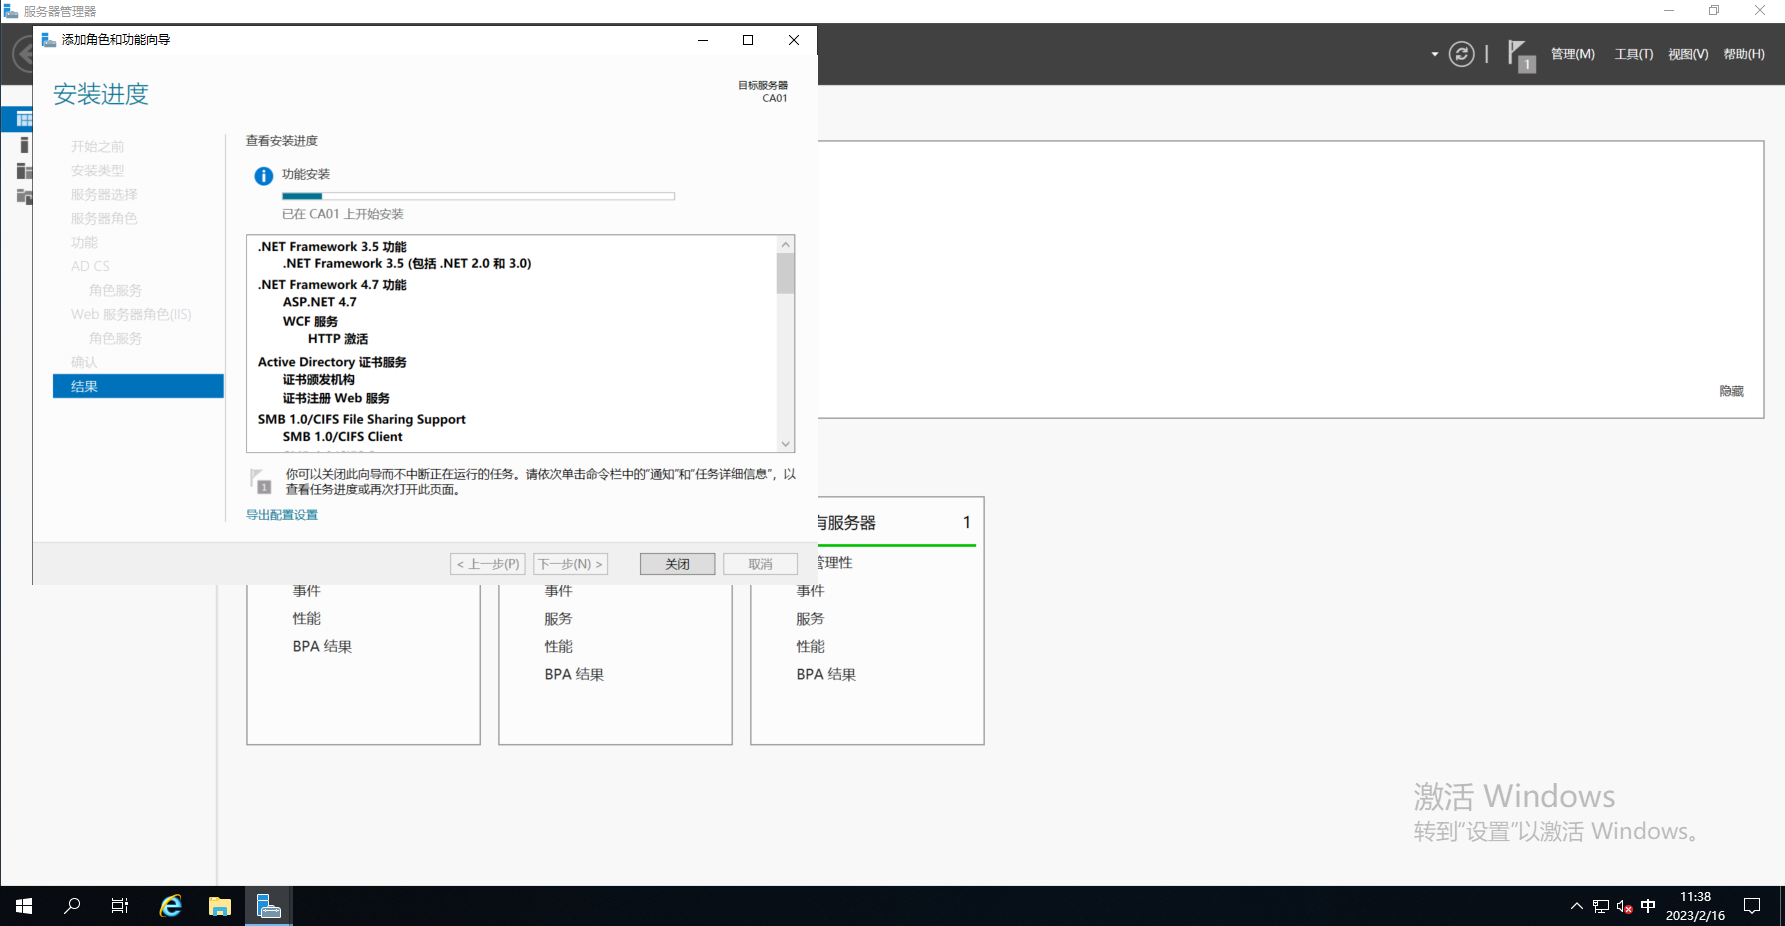Click the volume icon in system tray
The height and width of the screenshot is (926, 1785).
tap(1624, 907)
